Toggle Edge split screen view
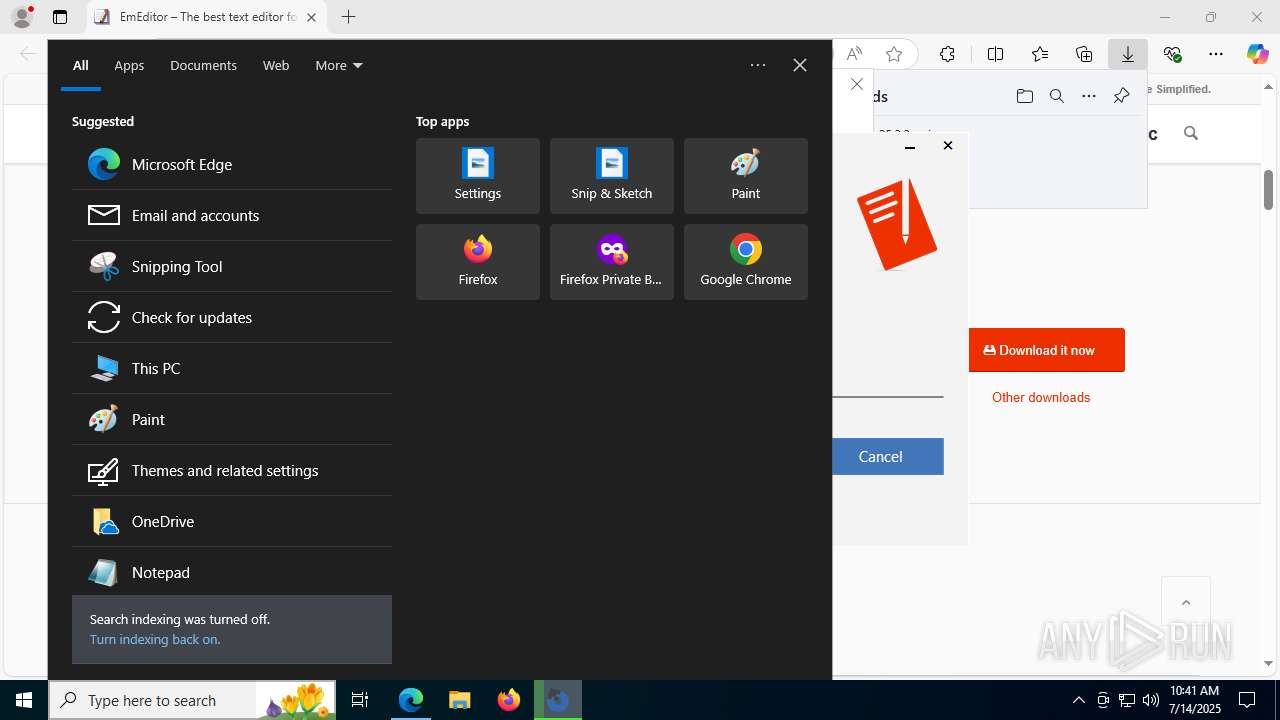Viewport: 1280px width, 720px height. (996, 54)
